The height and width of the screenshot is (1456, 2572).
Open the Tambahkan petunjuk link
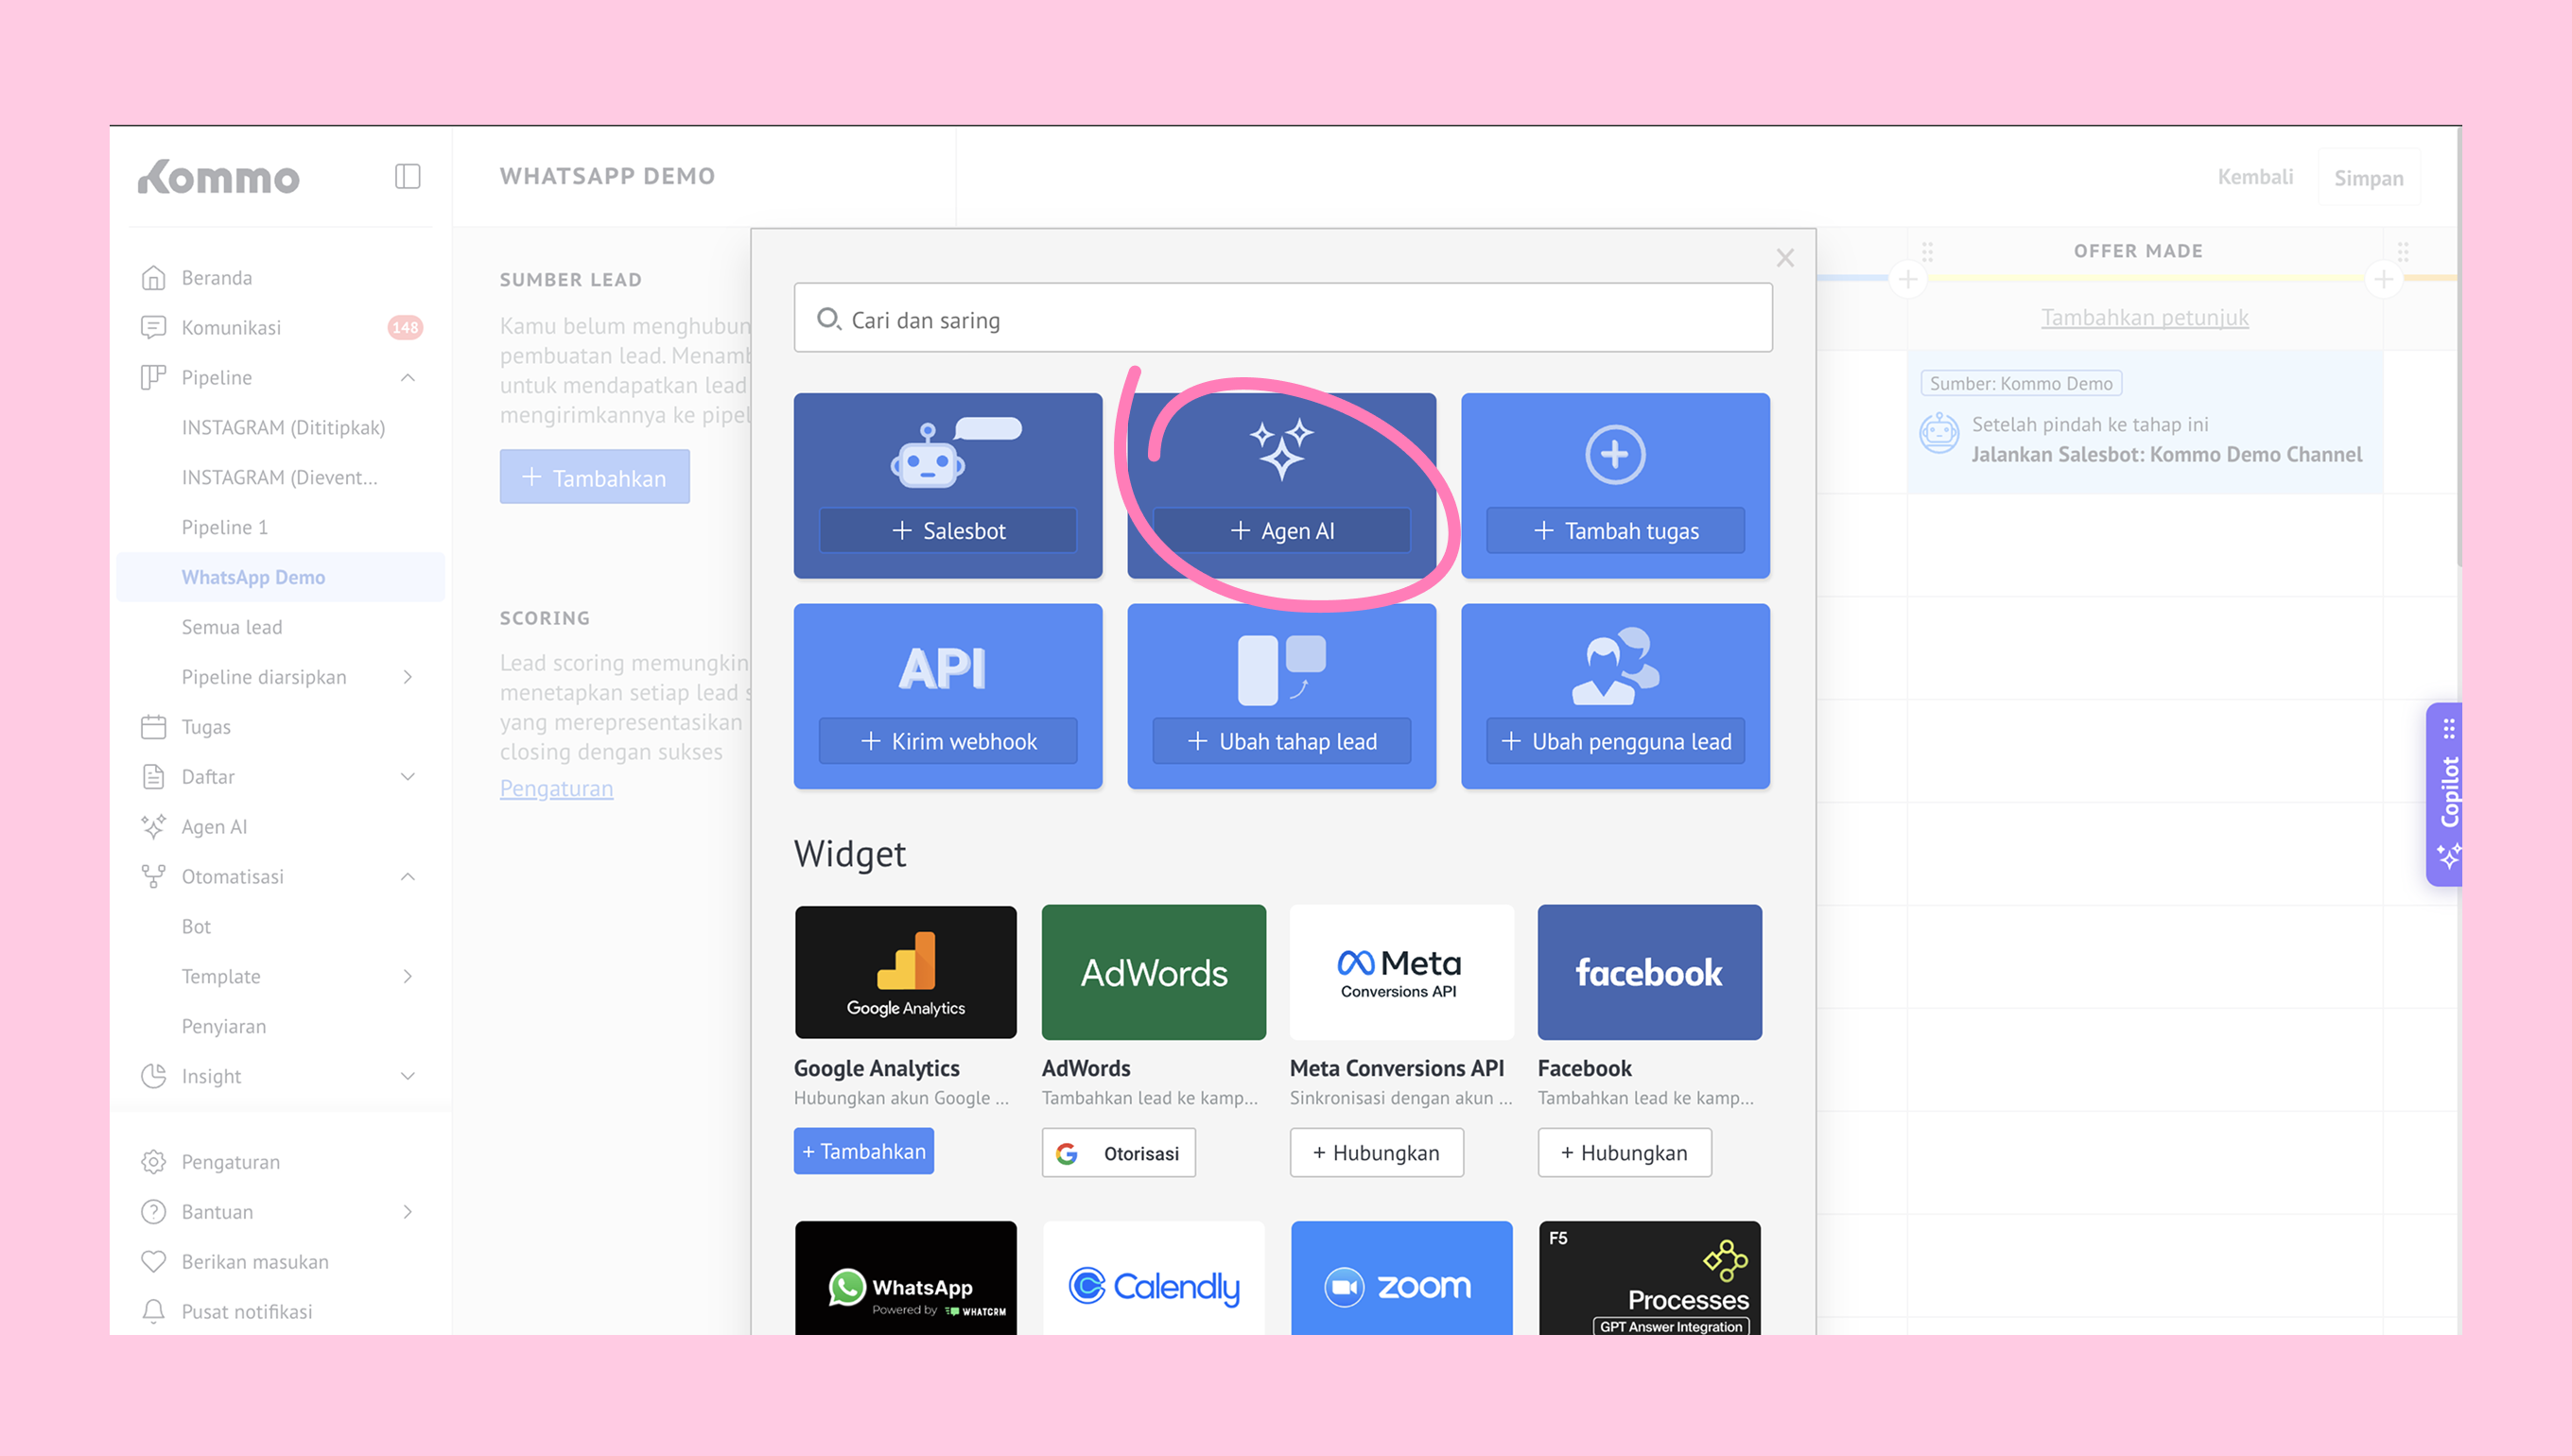[2144, 317]
